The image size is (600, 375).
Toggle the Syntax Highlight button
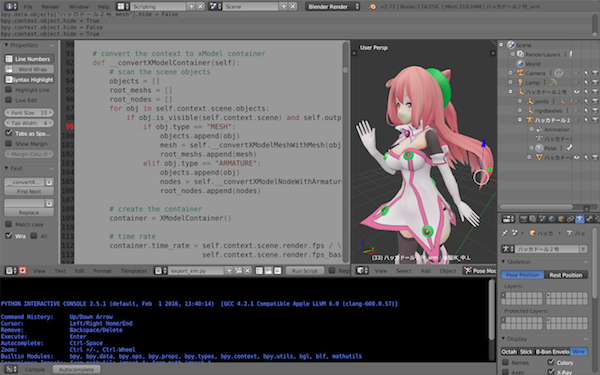point(29,80)
